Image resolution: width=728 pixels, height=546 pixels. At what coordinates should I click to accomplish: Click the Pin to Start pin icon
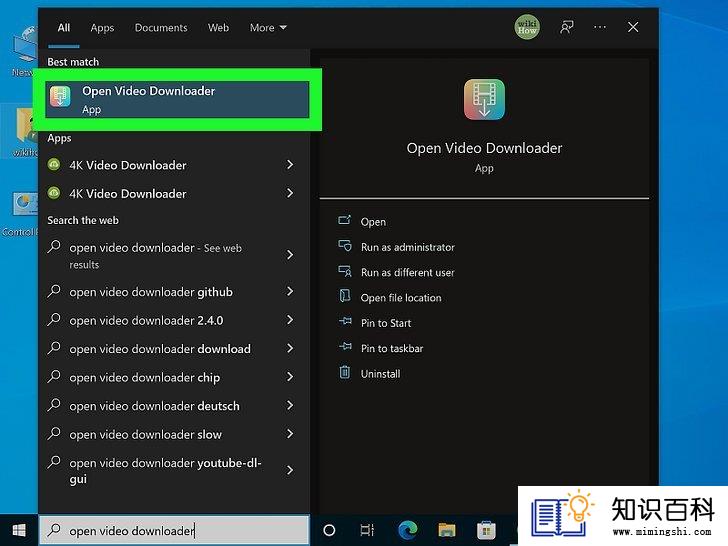pos(345,321)
